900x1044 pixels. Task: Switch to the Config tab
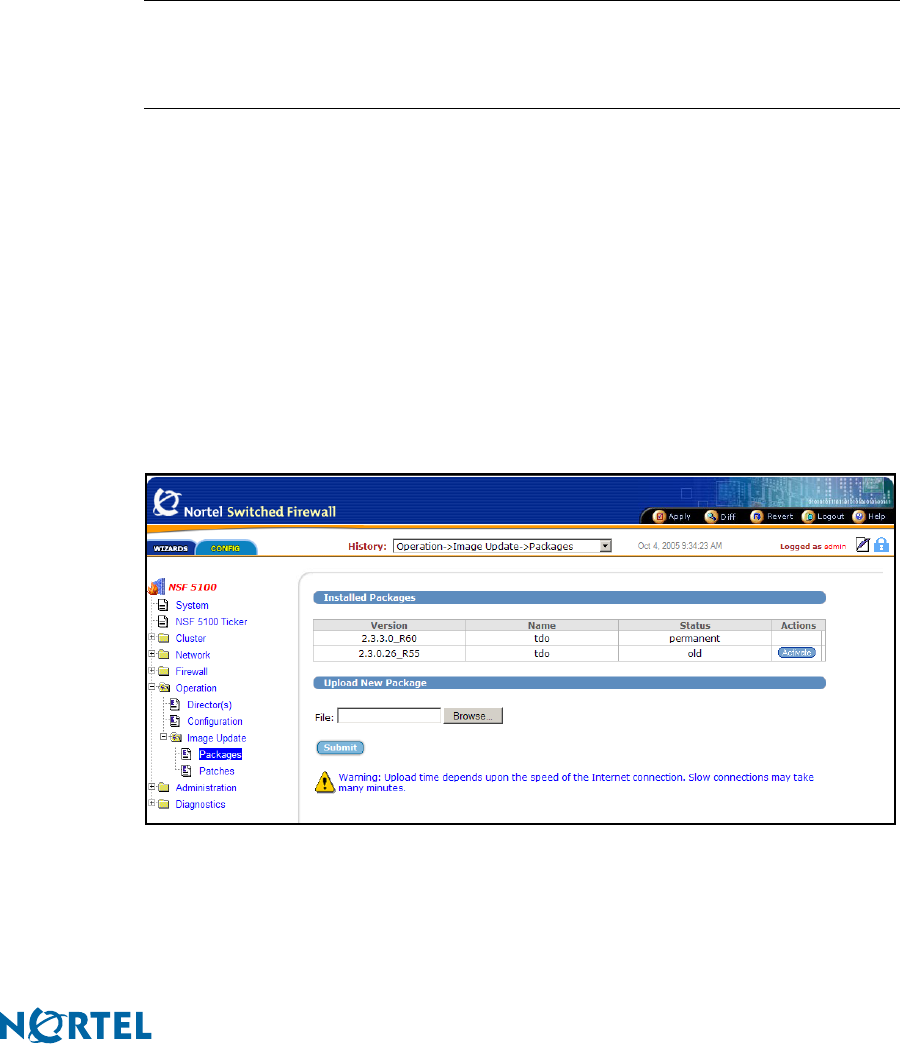click(x=226, y=548)
